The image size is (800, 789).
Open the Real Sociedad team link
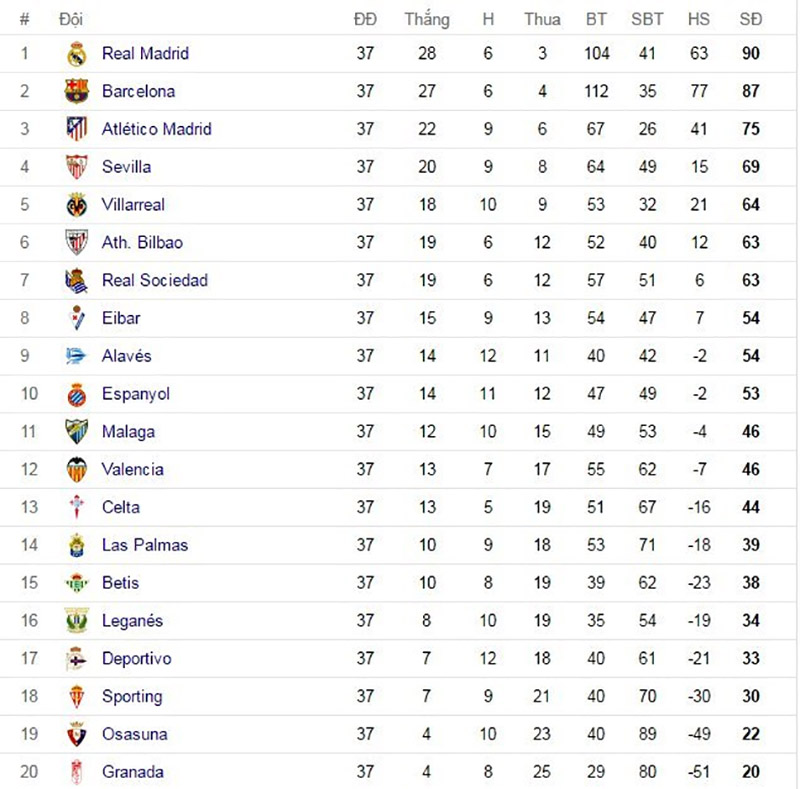tap(154, 280)
